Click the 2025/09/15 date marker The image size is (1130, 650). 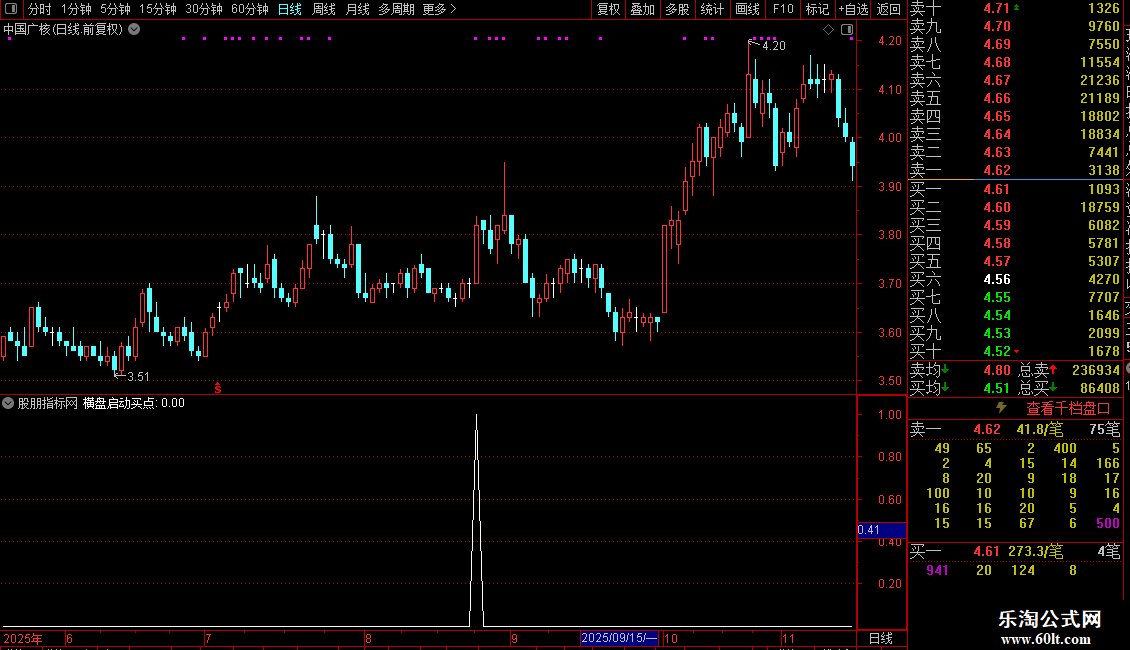click(619, 638)
